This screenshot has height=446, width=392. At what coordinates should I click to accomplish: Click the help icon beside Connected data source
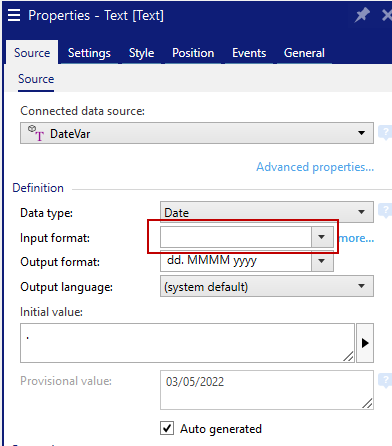(x=385, y=133)
